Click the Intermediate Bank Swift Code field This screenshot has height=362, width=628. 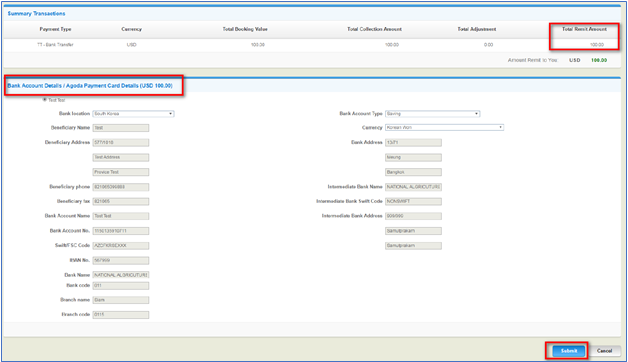coord(413,201)
